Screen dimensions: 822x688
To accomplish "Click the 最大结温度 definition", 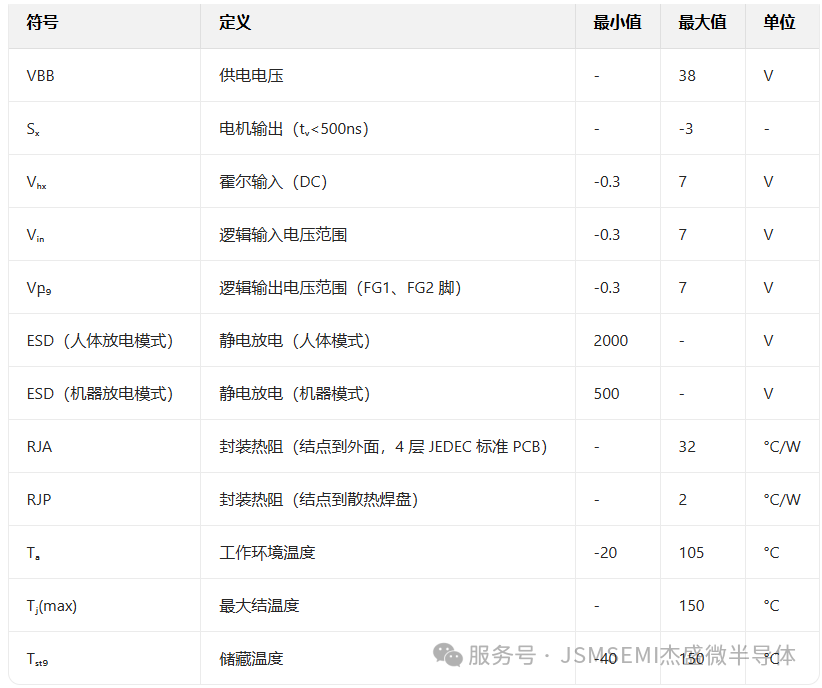I will click(x=259, y=606).
